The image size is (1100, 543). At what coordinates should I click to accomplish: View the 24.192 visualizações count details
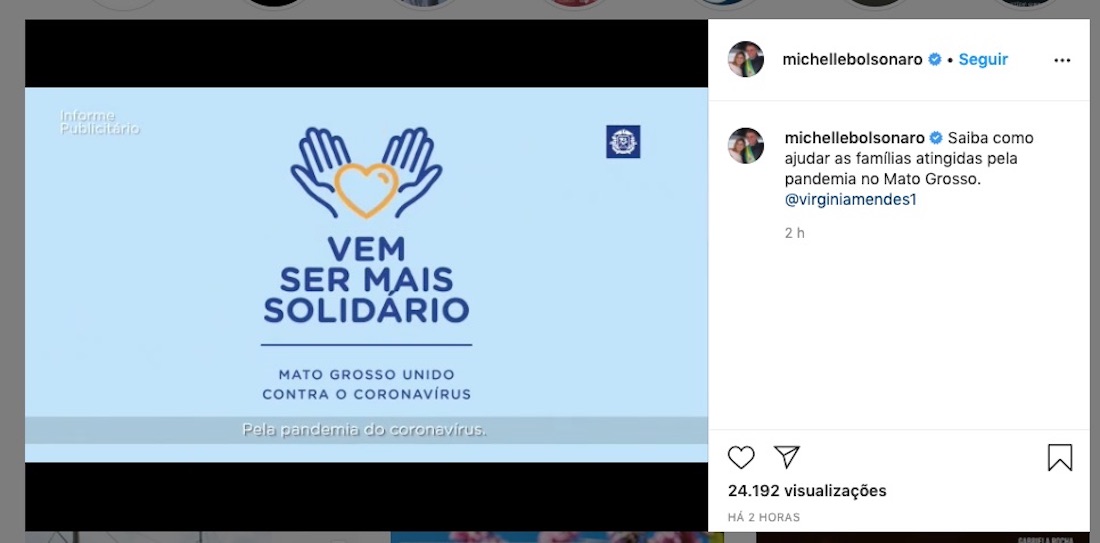(807, 490)
